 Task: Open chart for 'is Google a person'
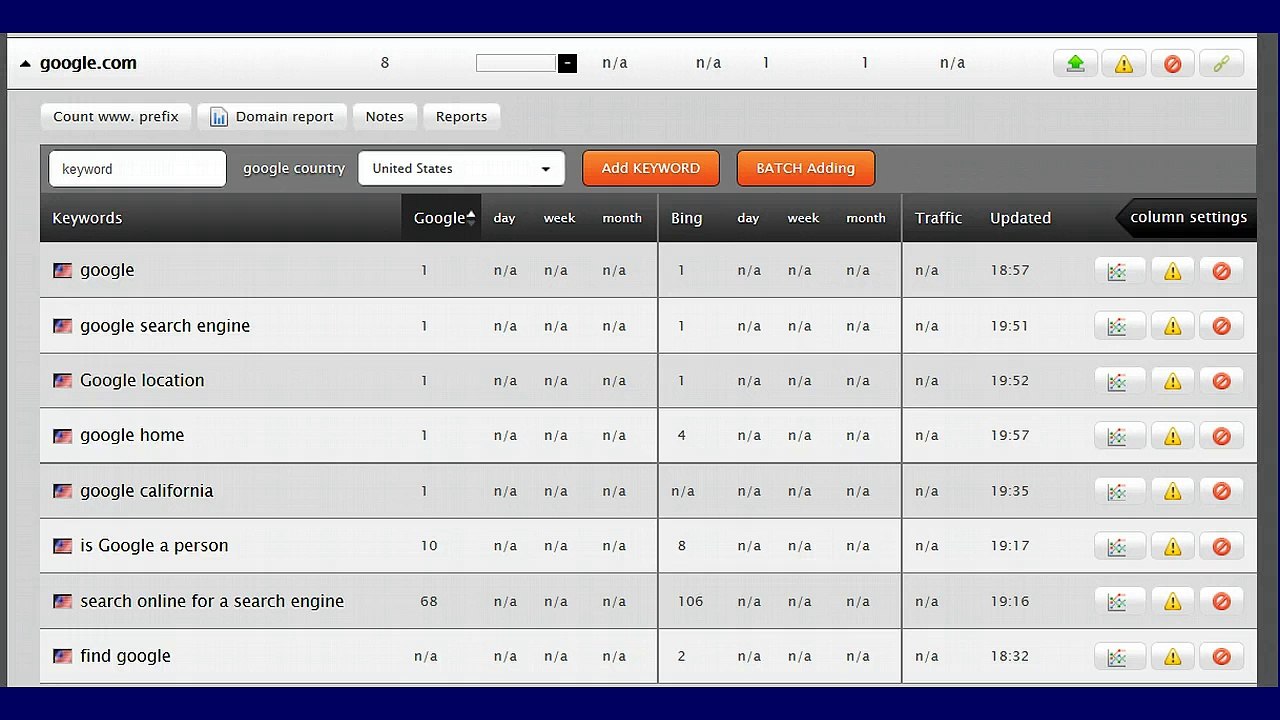coord(1118,546)
